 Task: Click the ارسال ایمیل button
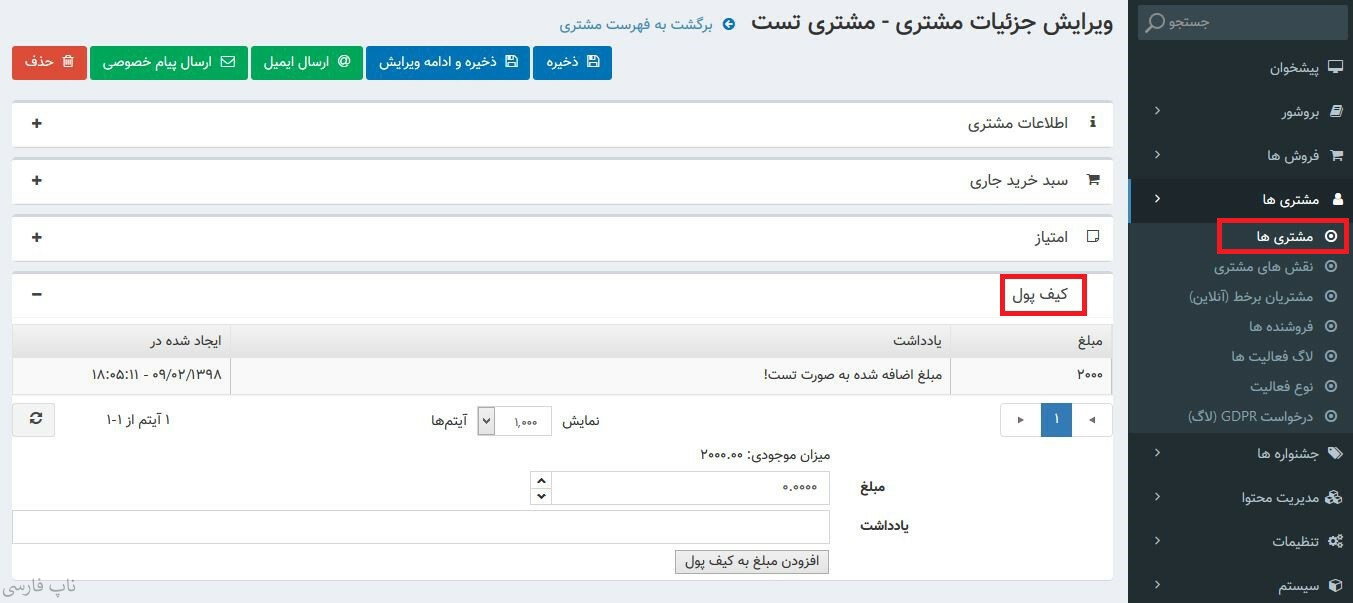(x=306, y=62)
